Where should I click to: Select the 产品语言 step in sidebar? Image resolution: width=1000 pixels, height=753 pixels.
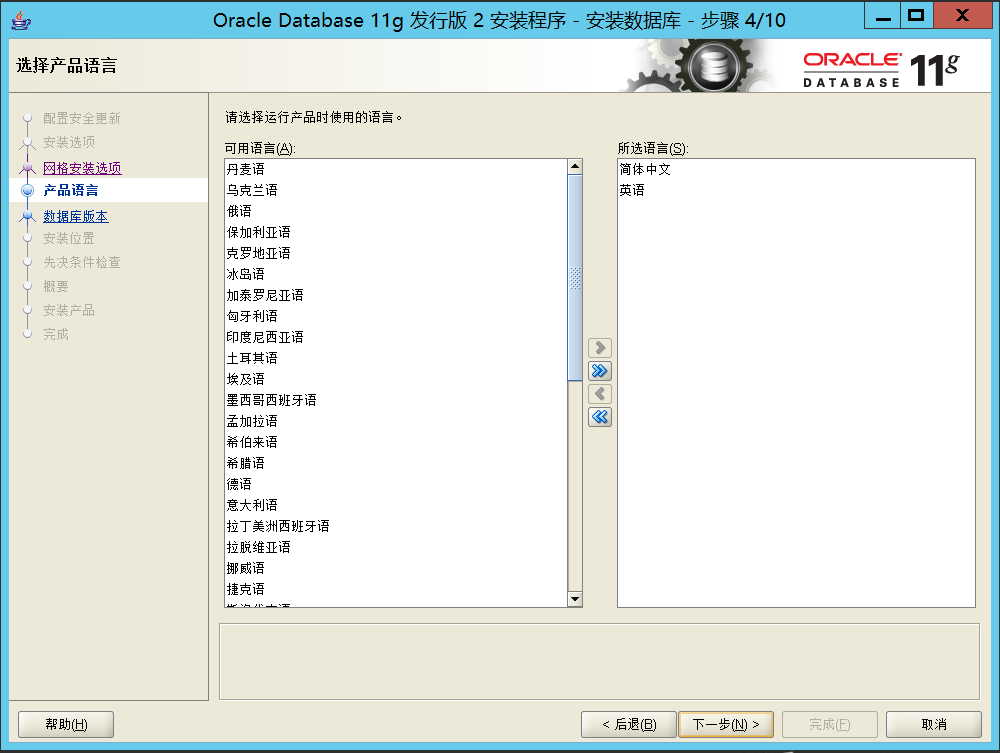(x=71, y=190)
